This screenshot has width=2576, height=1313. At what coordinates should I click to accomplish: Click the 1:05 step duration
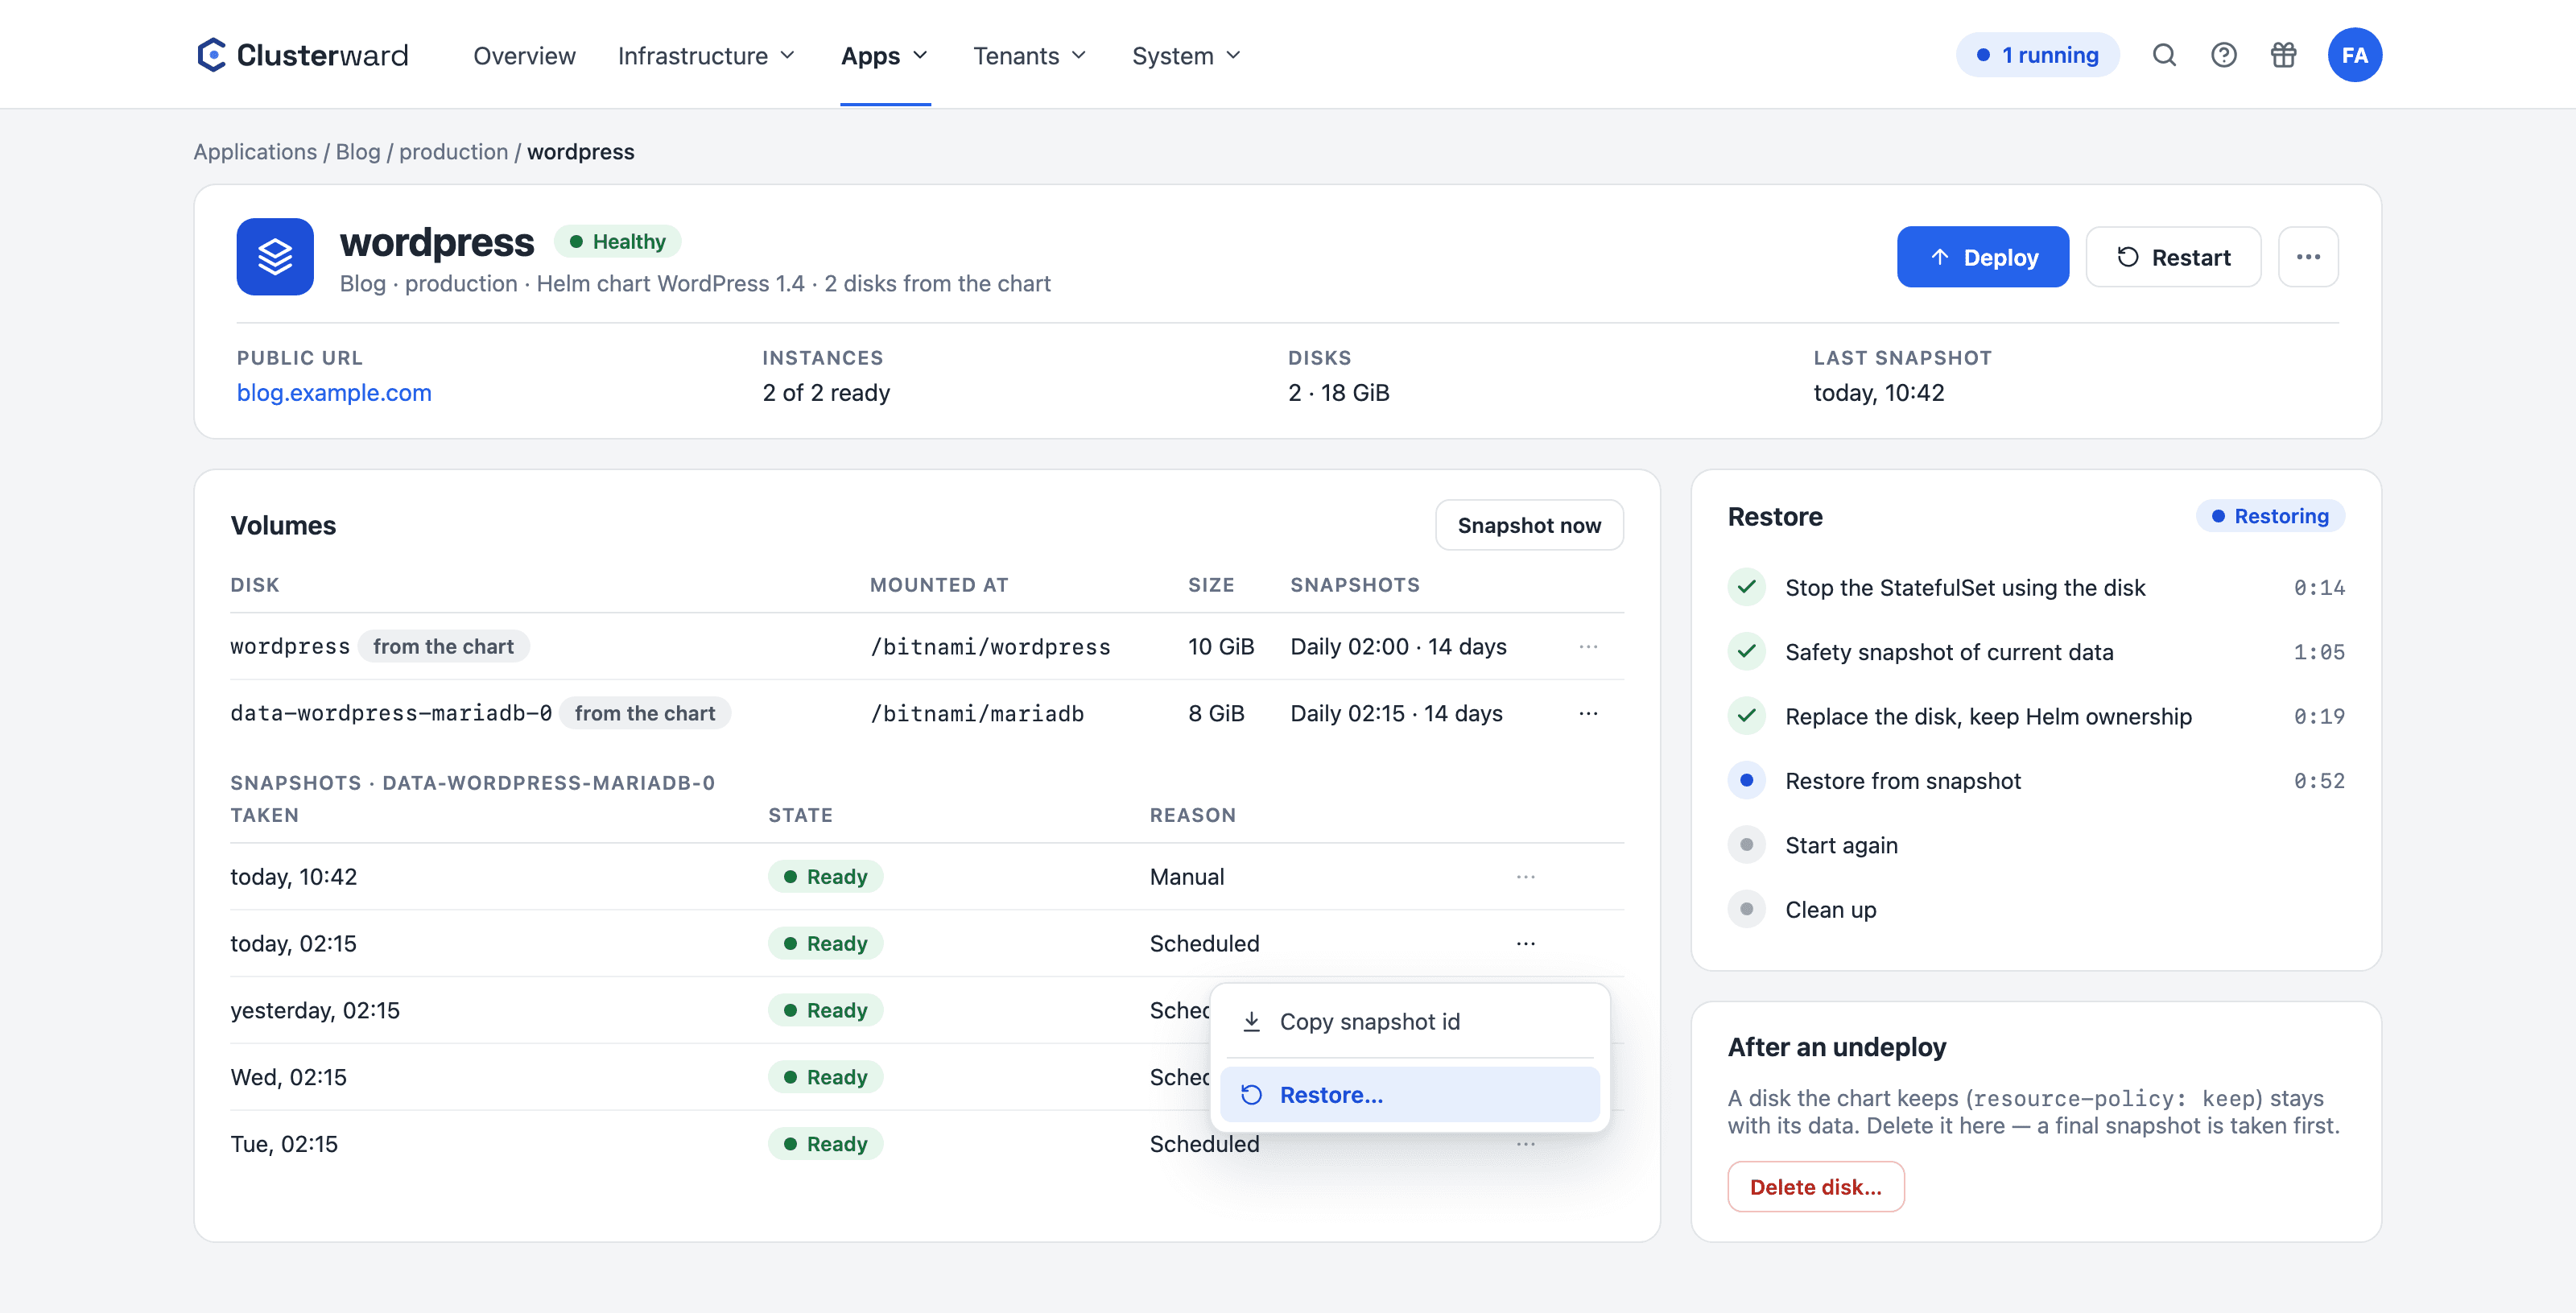[x=2318, y=652]
